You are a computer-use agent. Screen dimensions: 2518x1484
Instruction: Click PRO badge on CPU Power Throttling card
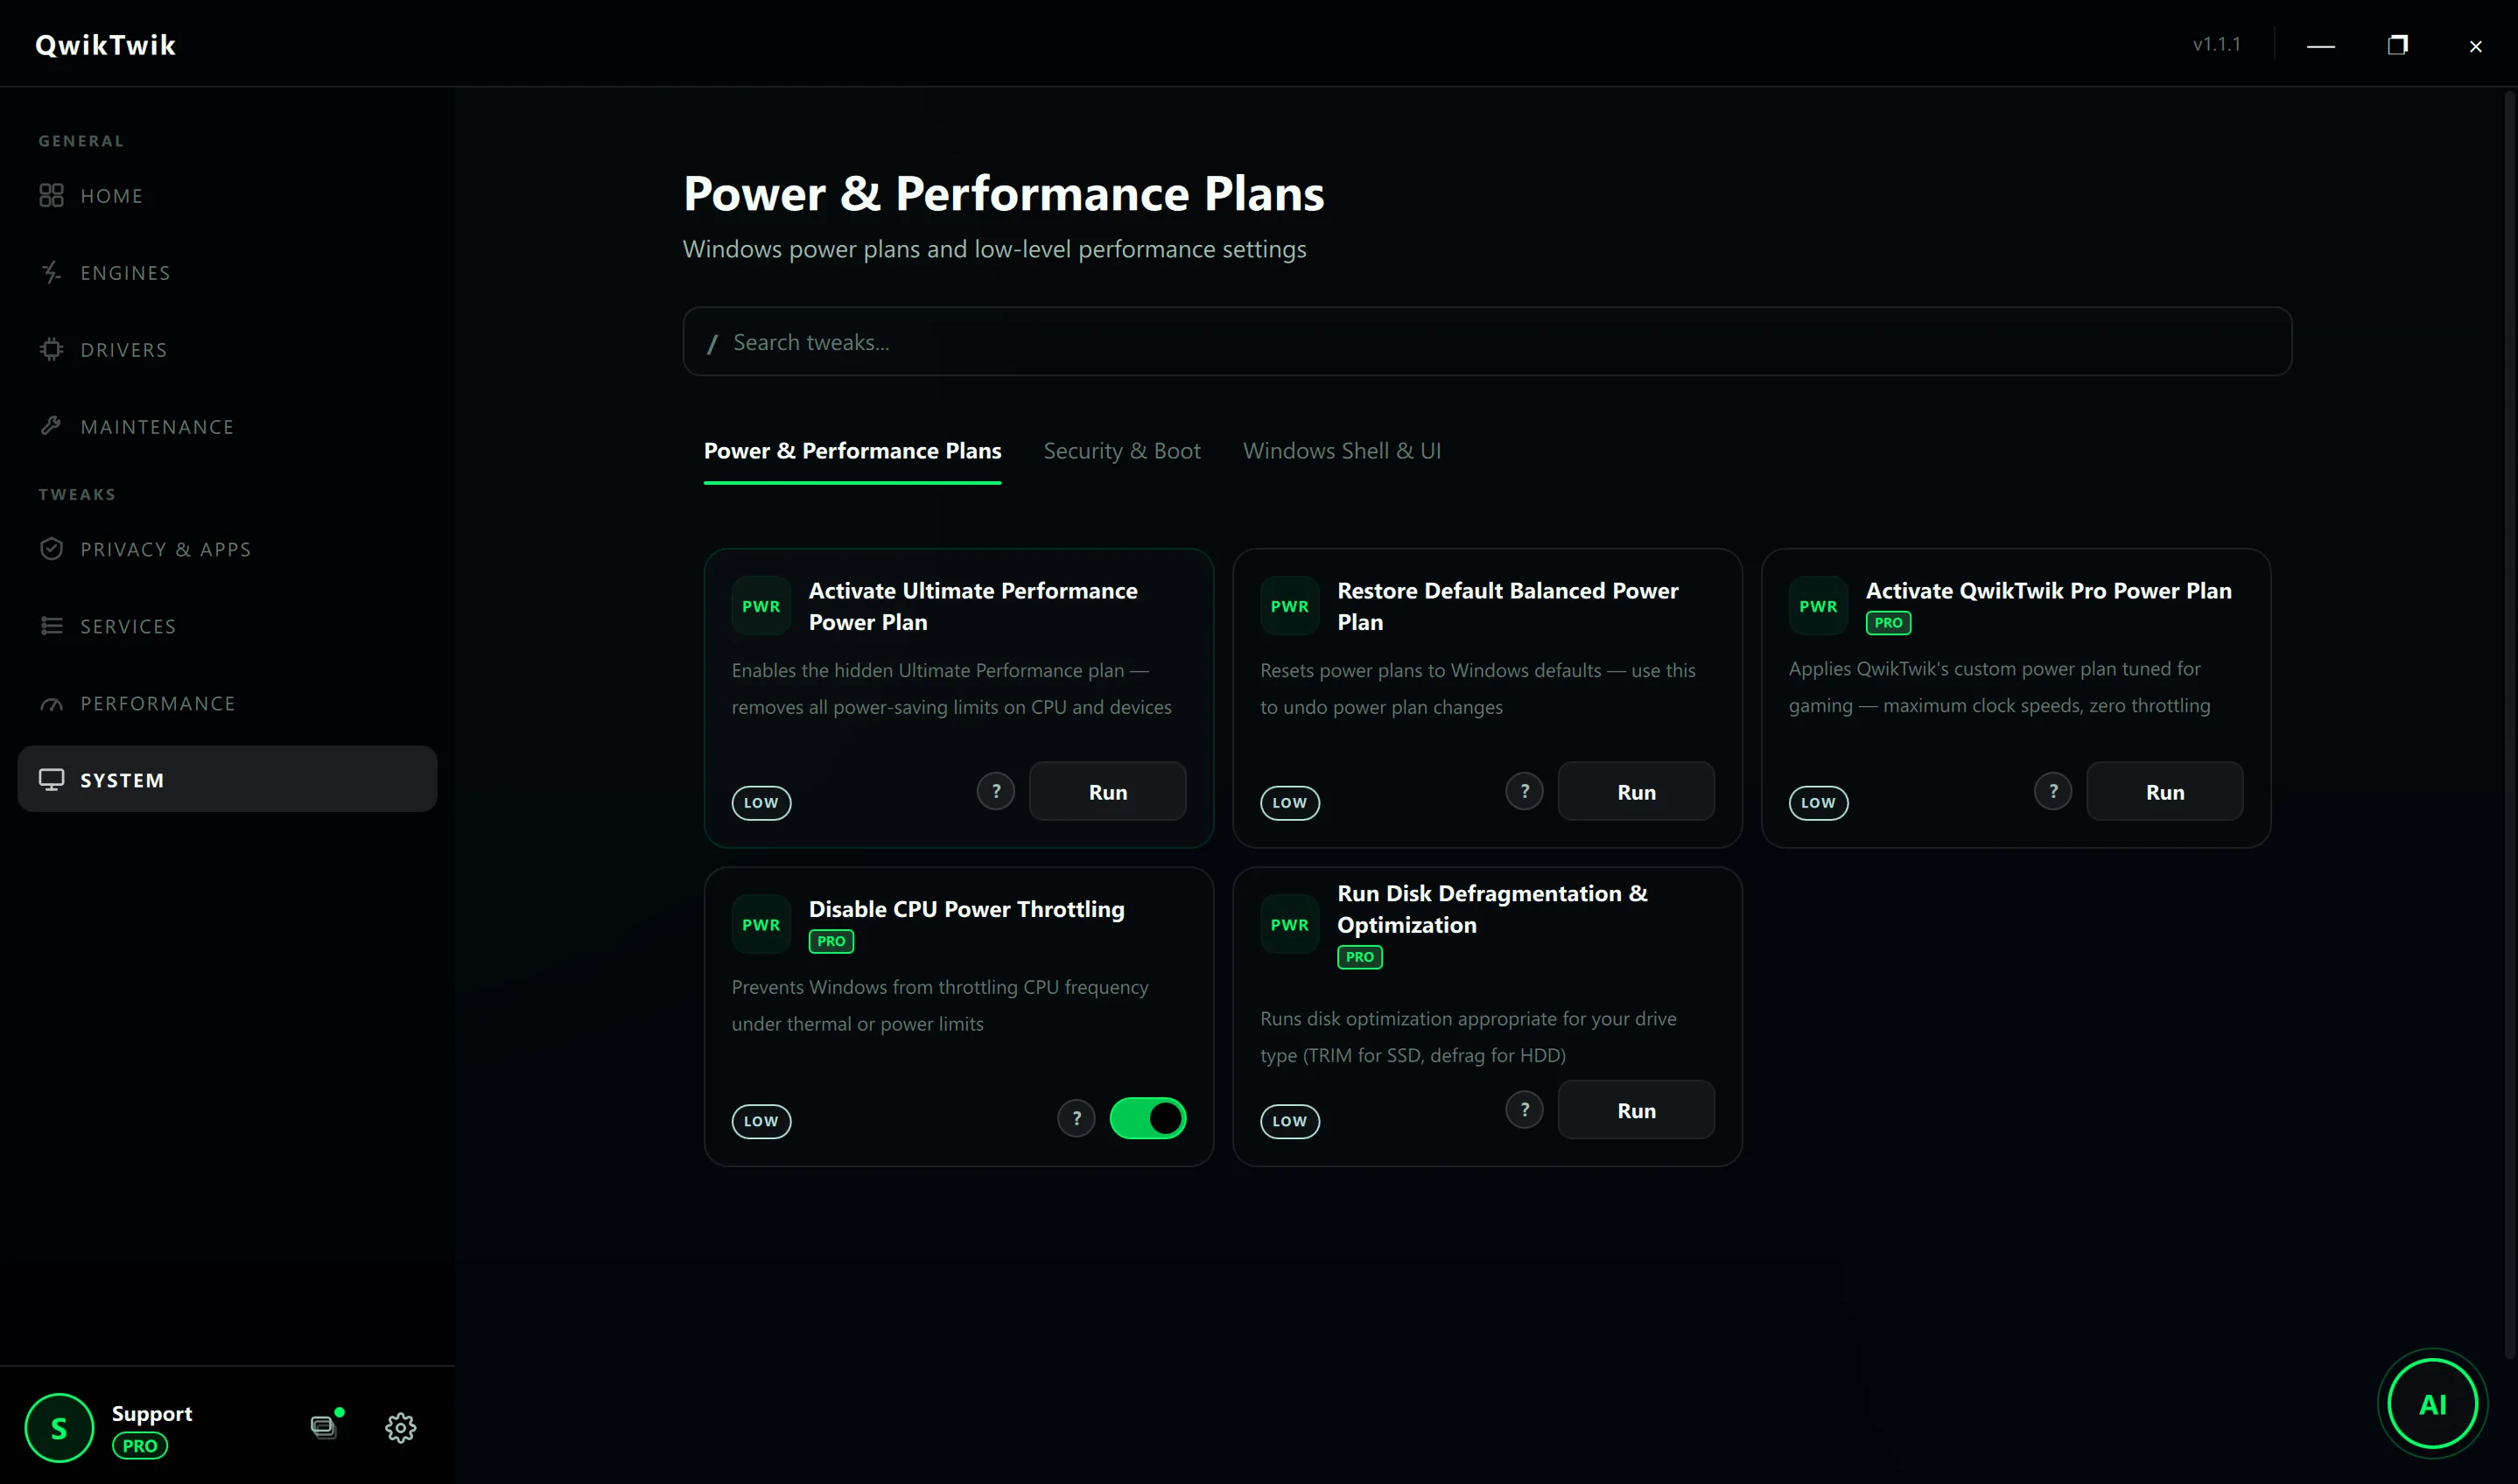(831, 941)
